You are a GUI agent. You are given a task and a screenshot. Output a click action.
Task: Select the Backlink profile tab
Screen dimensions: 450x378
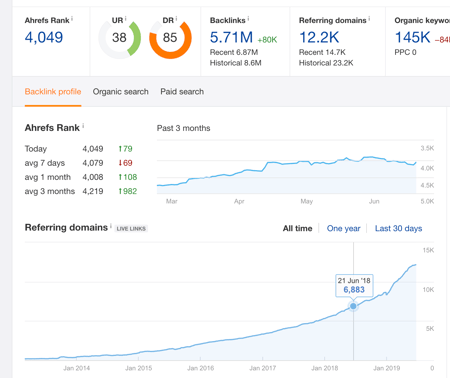click(x=53, y=92)
